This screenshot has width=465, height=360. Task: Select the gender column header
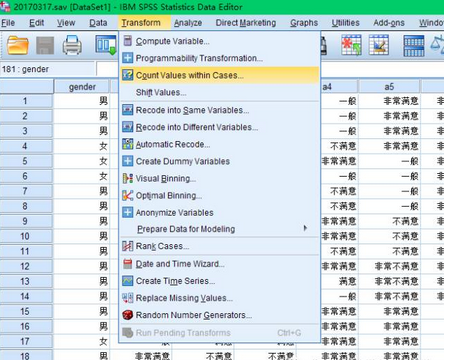pos(82,87)
